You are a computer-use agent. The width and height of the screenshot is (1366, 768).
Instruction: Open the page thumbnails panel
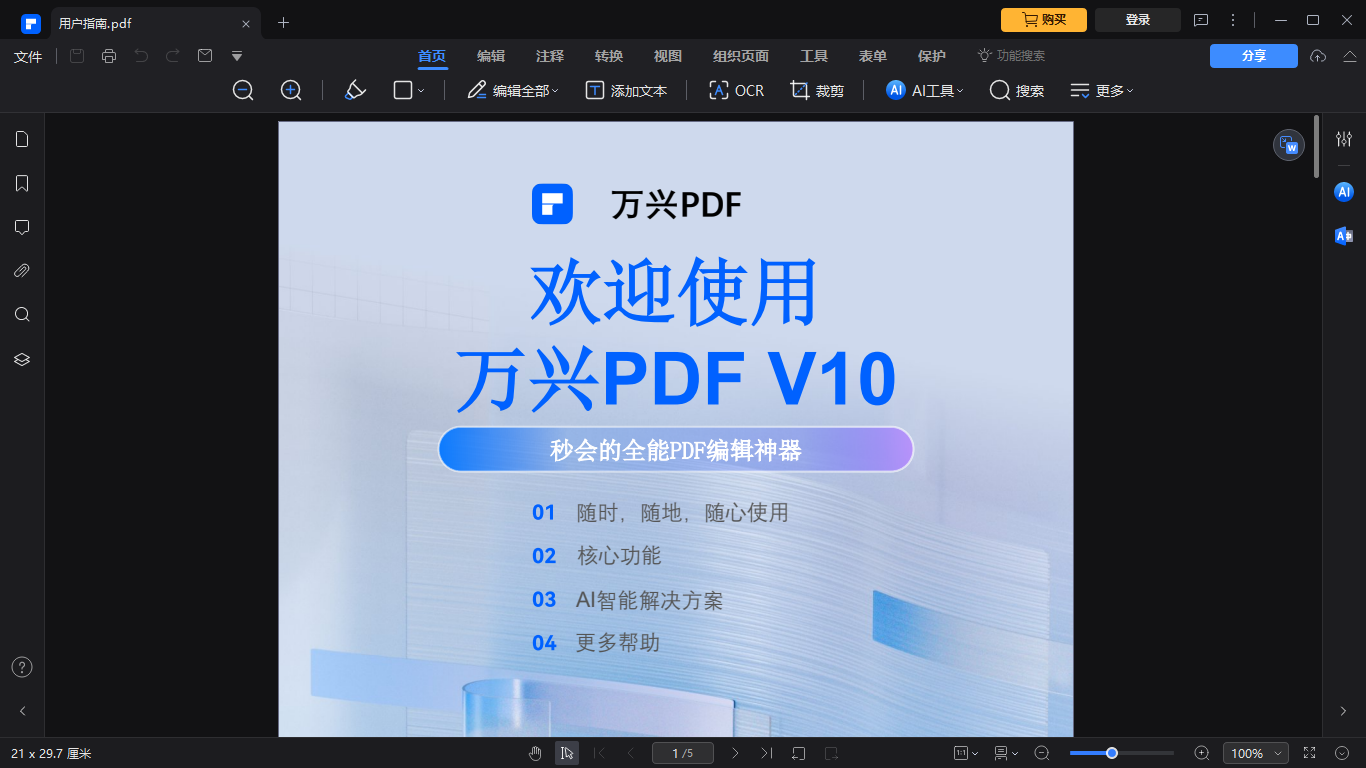coord(21,138)
